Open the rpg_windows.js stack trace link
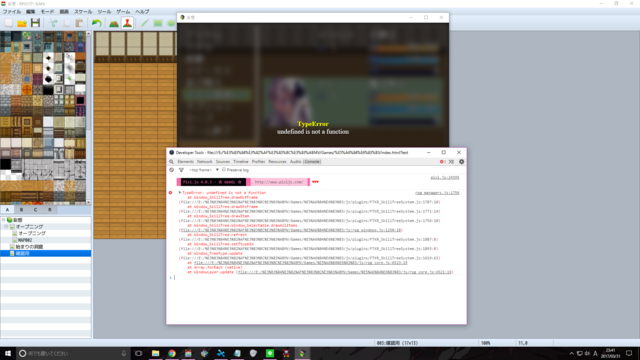The width and height of the screenshot is (640, 360). [291, 230]
